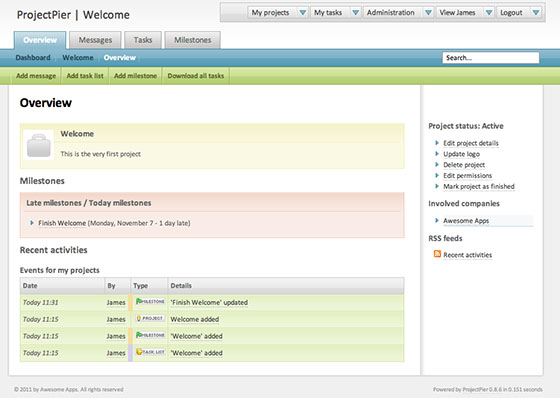
Task: Click the Delete project link
Action: pyautogui.click(x=464, y=165)
